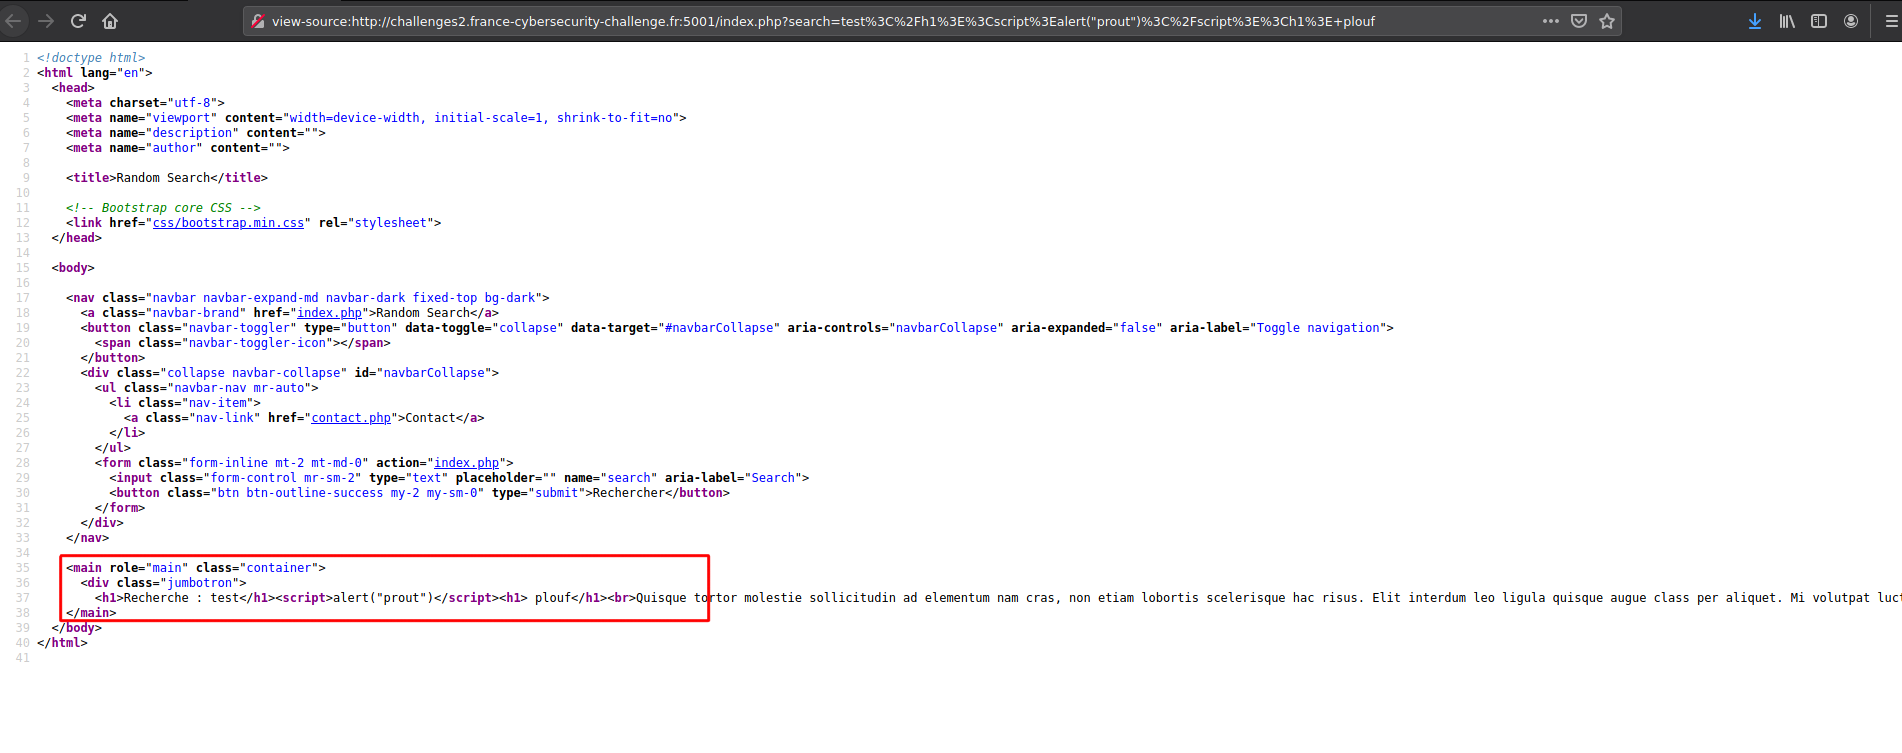Click the "btn btn-outline-success" class value
1902x753 pixels.
click(x=347, y=493)
